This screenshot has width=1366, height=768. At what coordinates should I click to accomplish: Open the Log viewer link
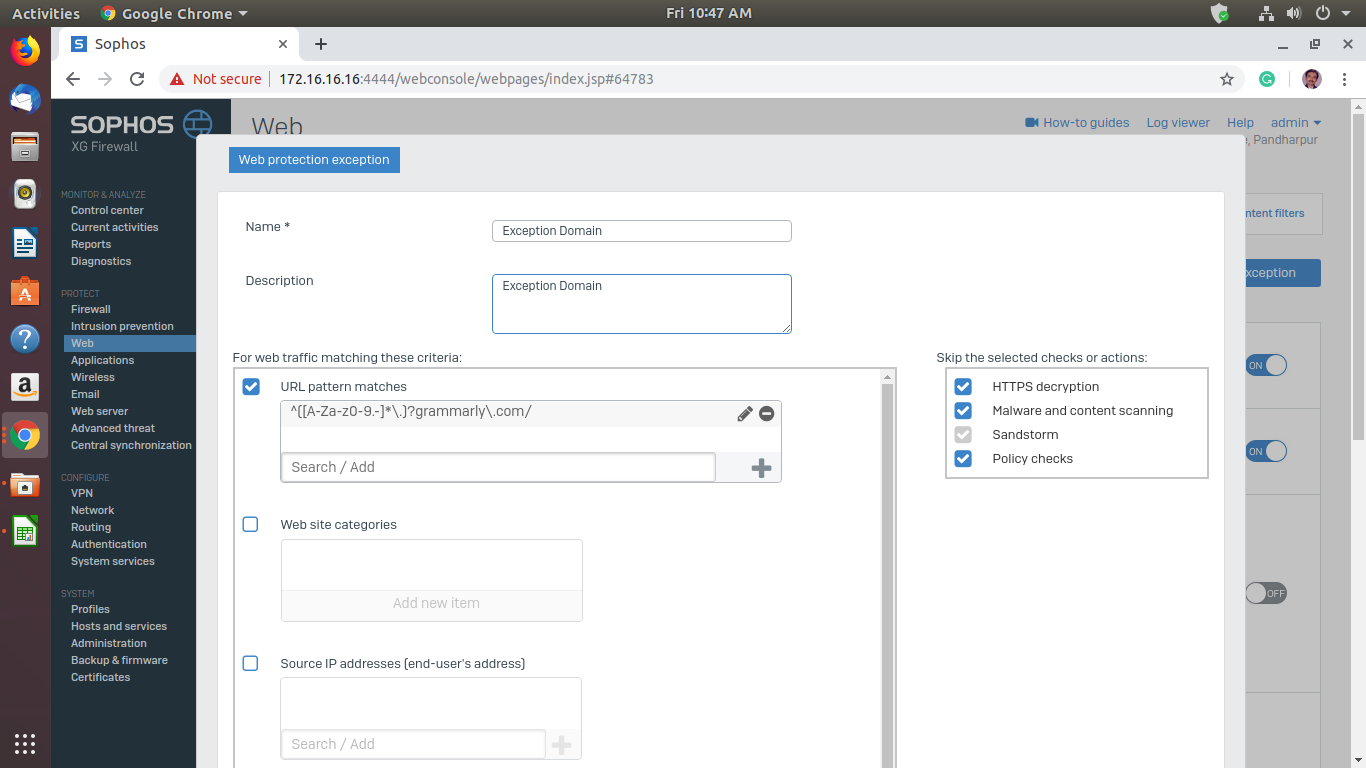1178,123
